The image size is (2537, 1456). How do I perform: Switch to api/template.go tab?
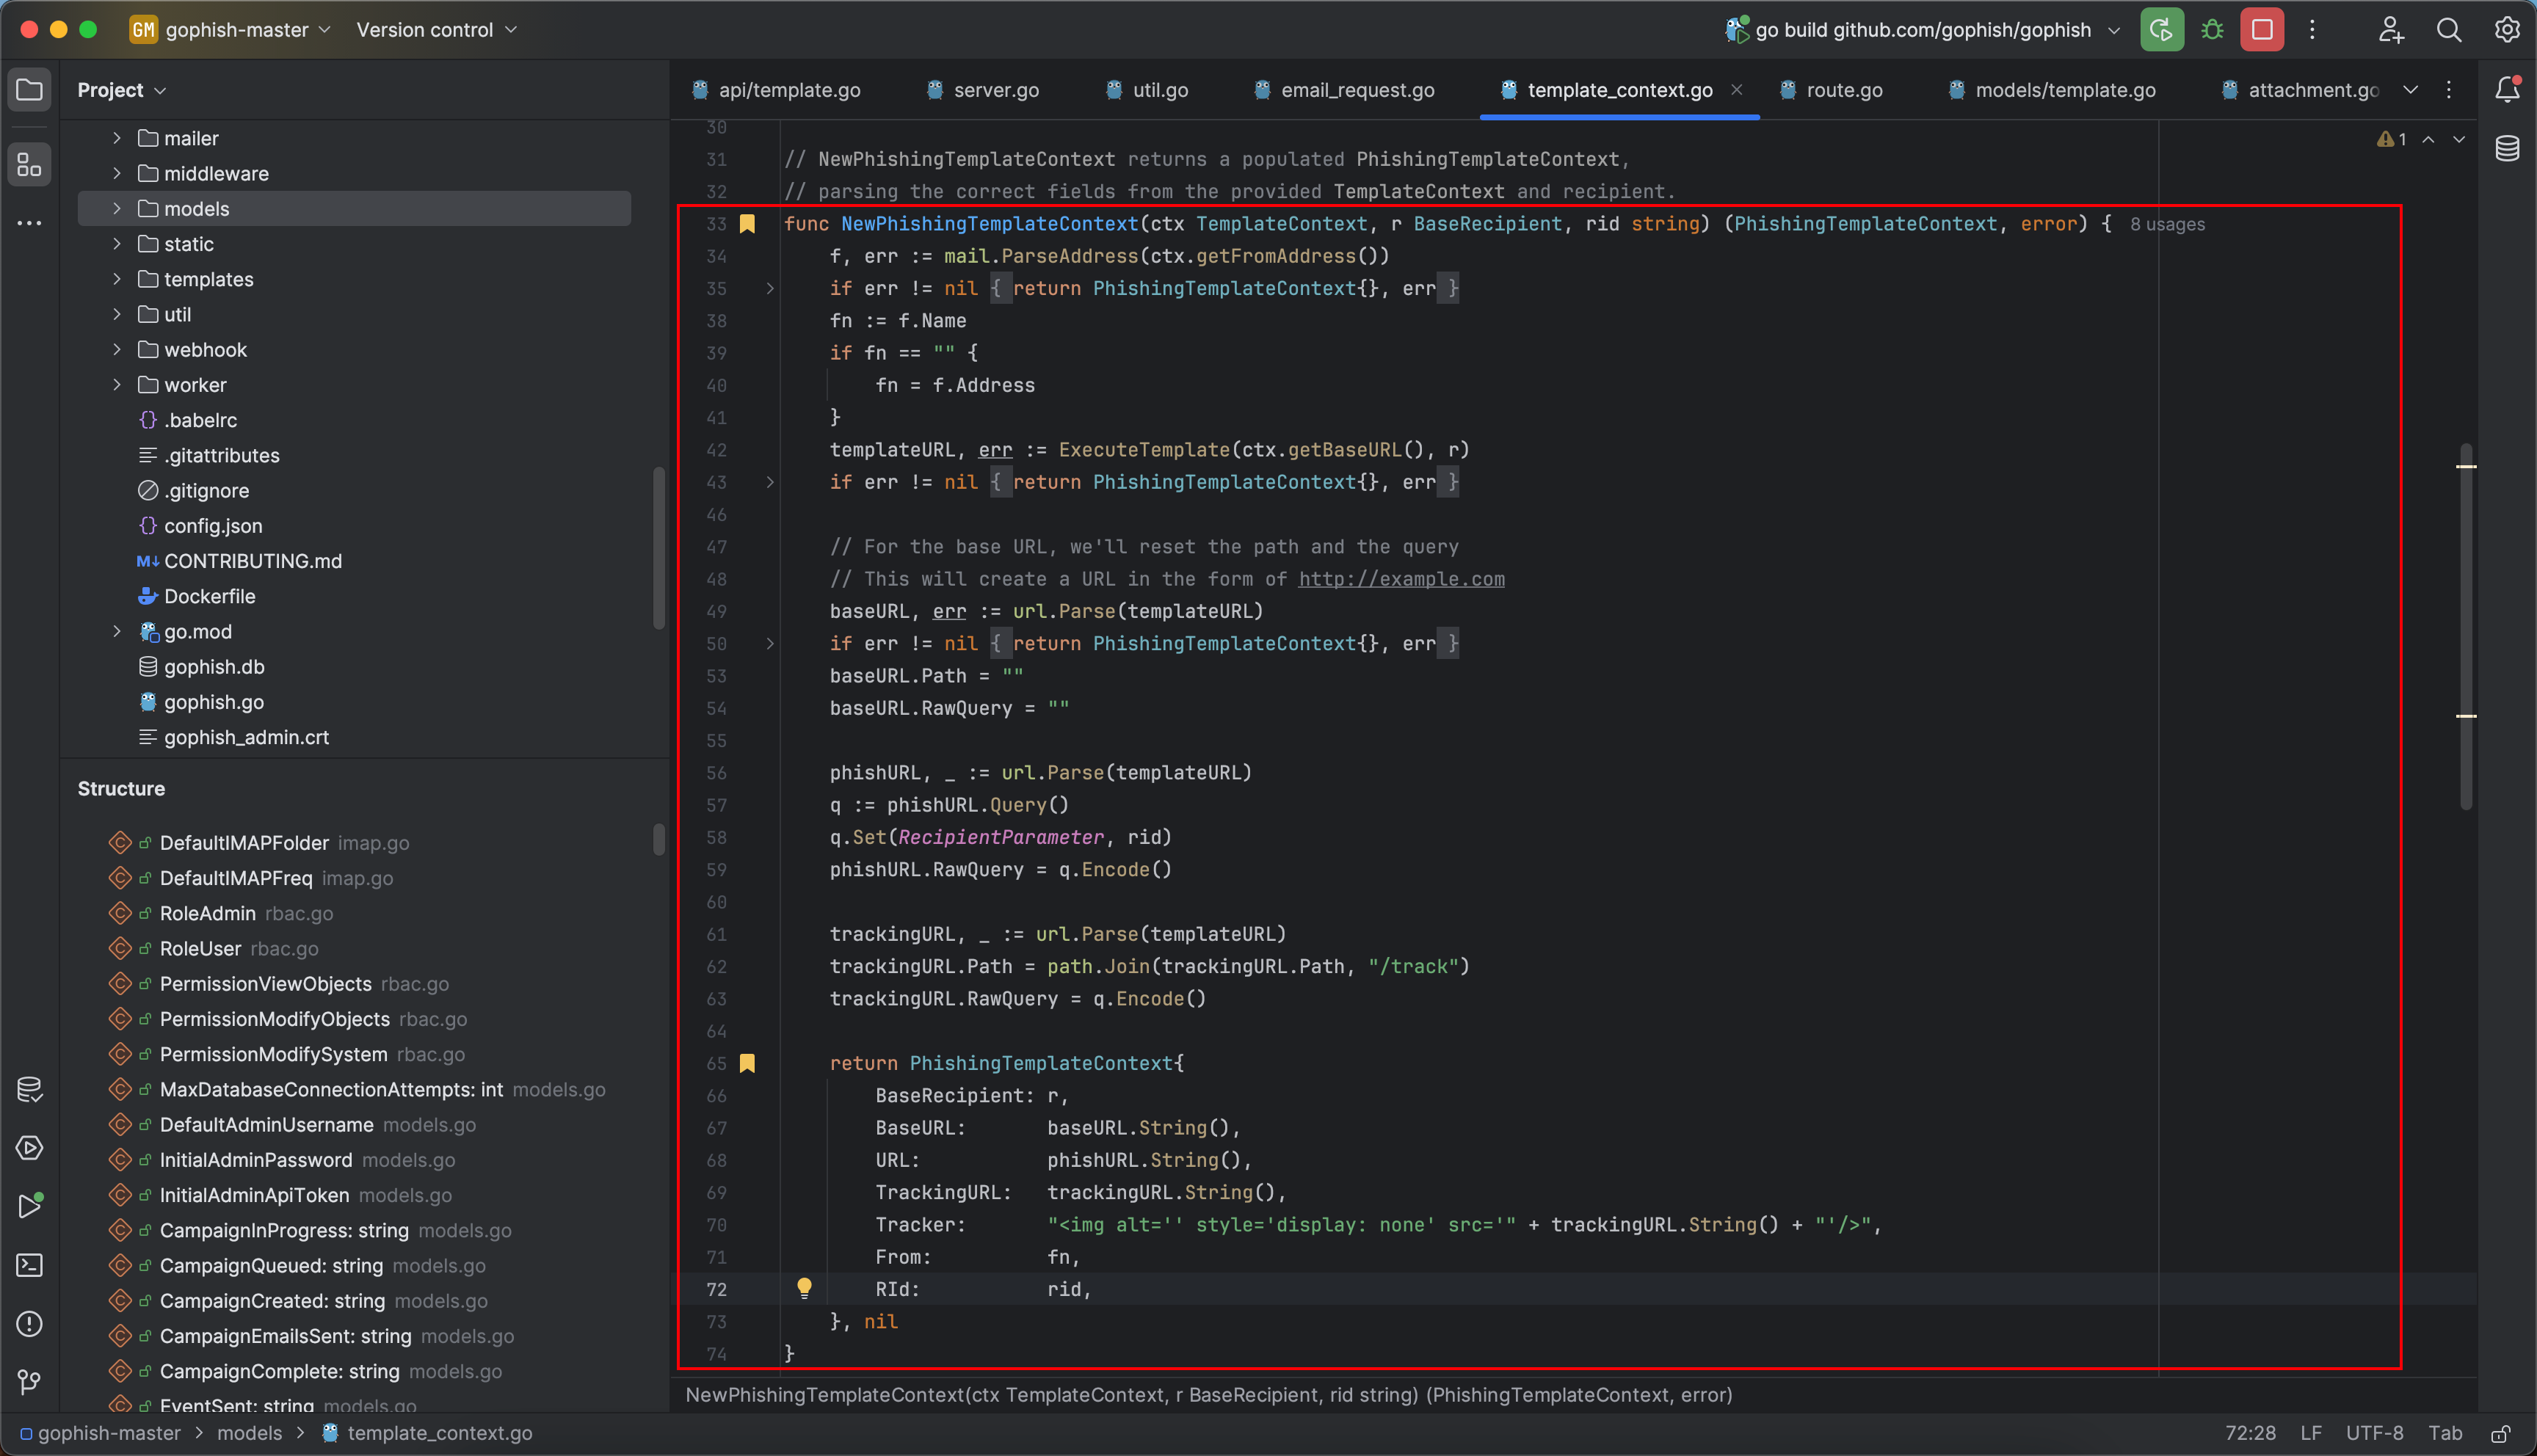(x=776, y=90)
